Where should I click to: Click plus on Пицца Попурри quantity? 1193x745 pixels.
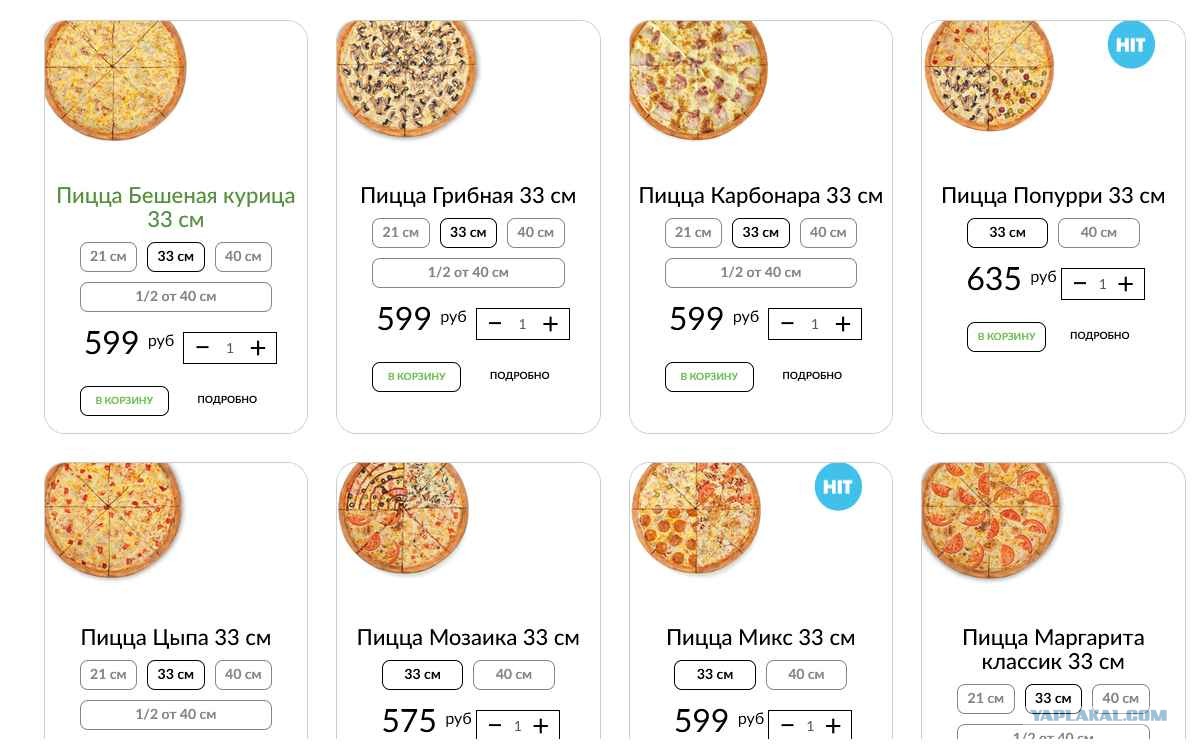[x=1125, y=285]
